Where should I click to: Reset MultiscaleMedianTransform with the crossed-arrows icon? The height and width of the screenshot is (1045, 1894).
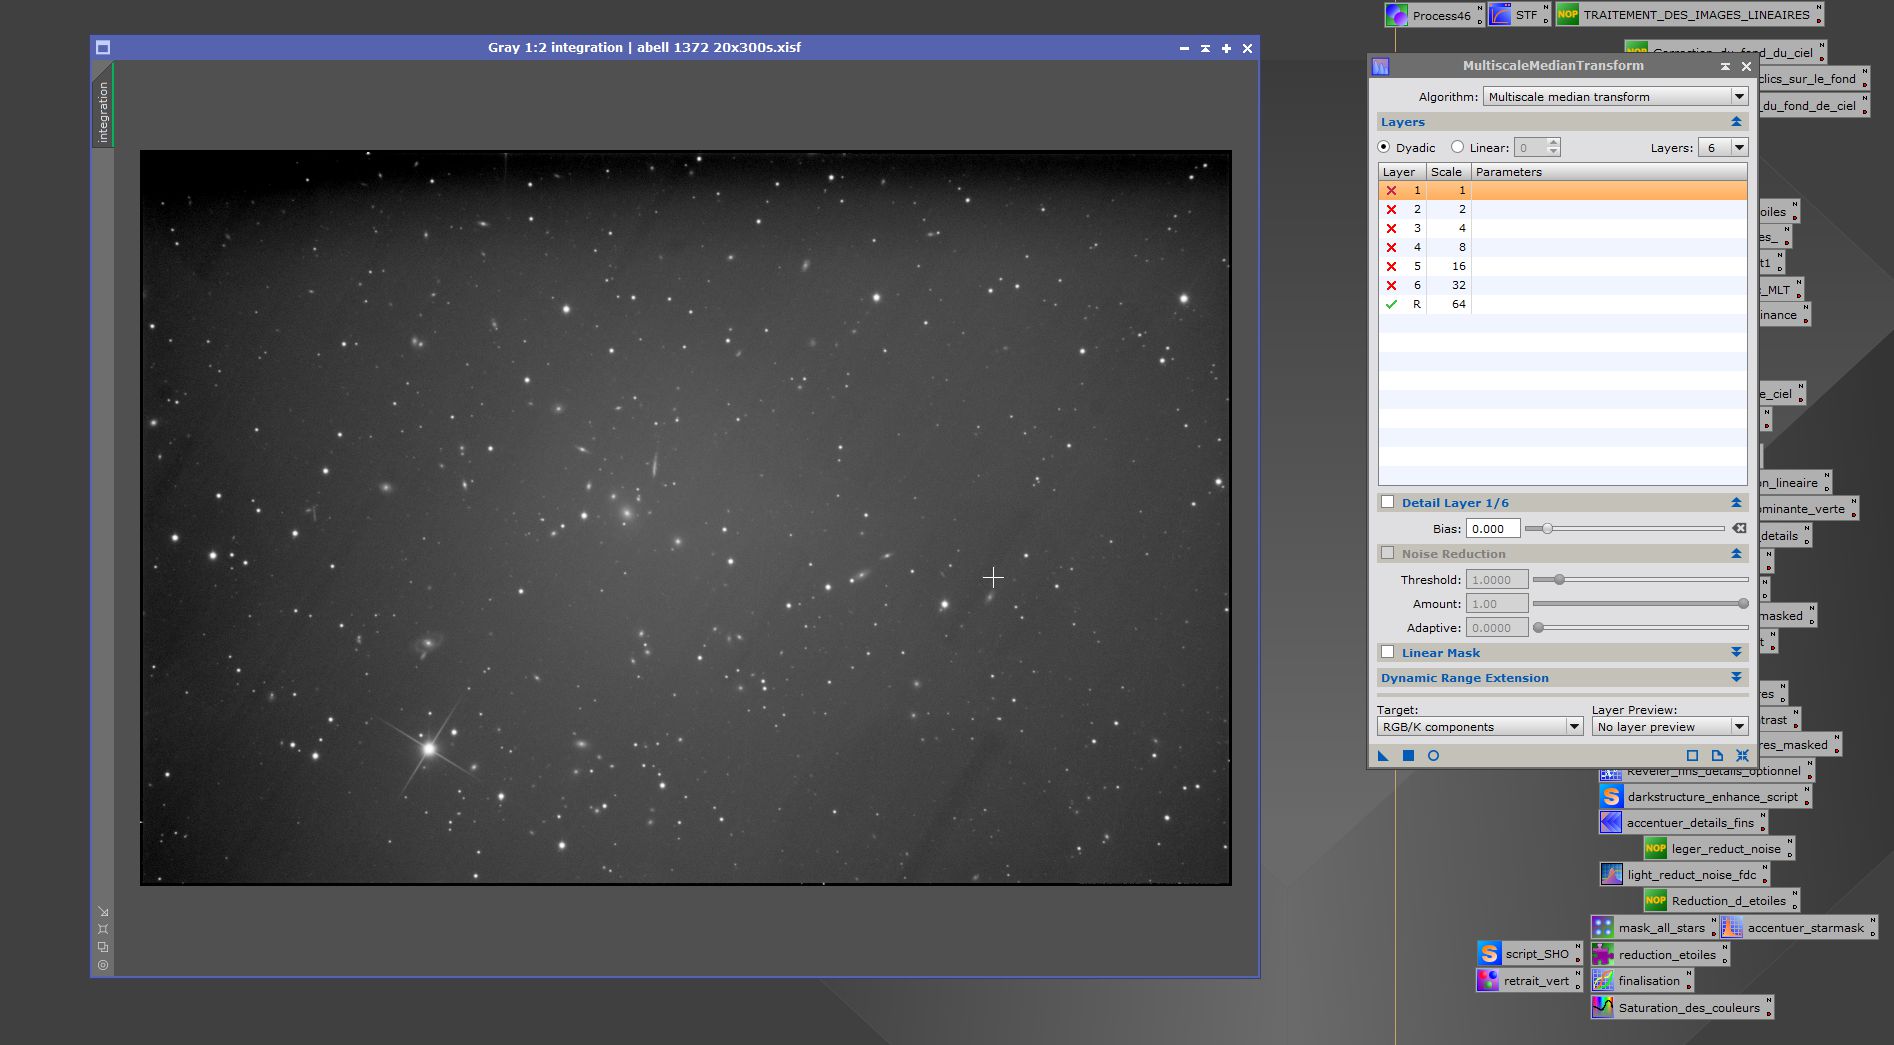(x=1742, y=756)
